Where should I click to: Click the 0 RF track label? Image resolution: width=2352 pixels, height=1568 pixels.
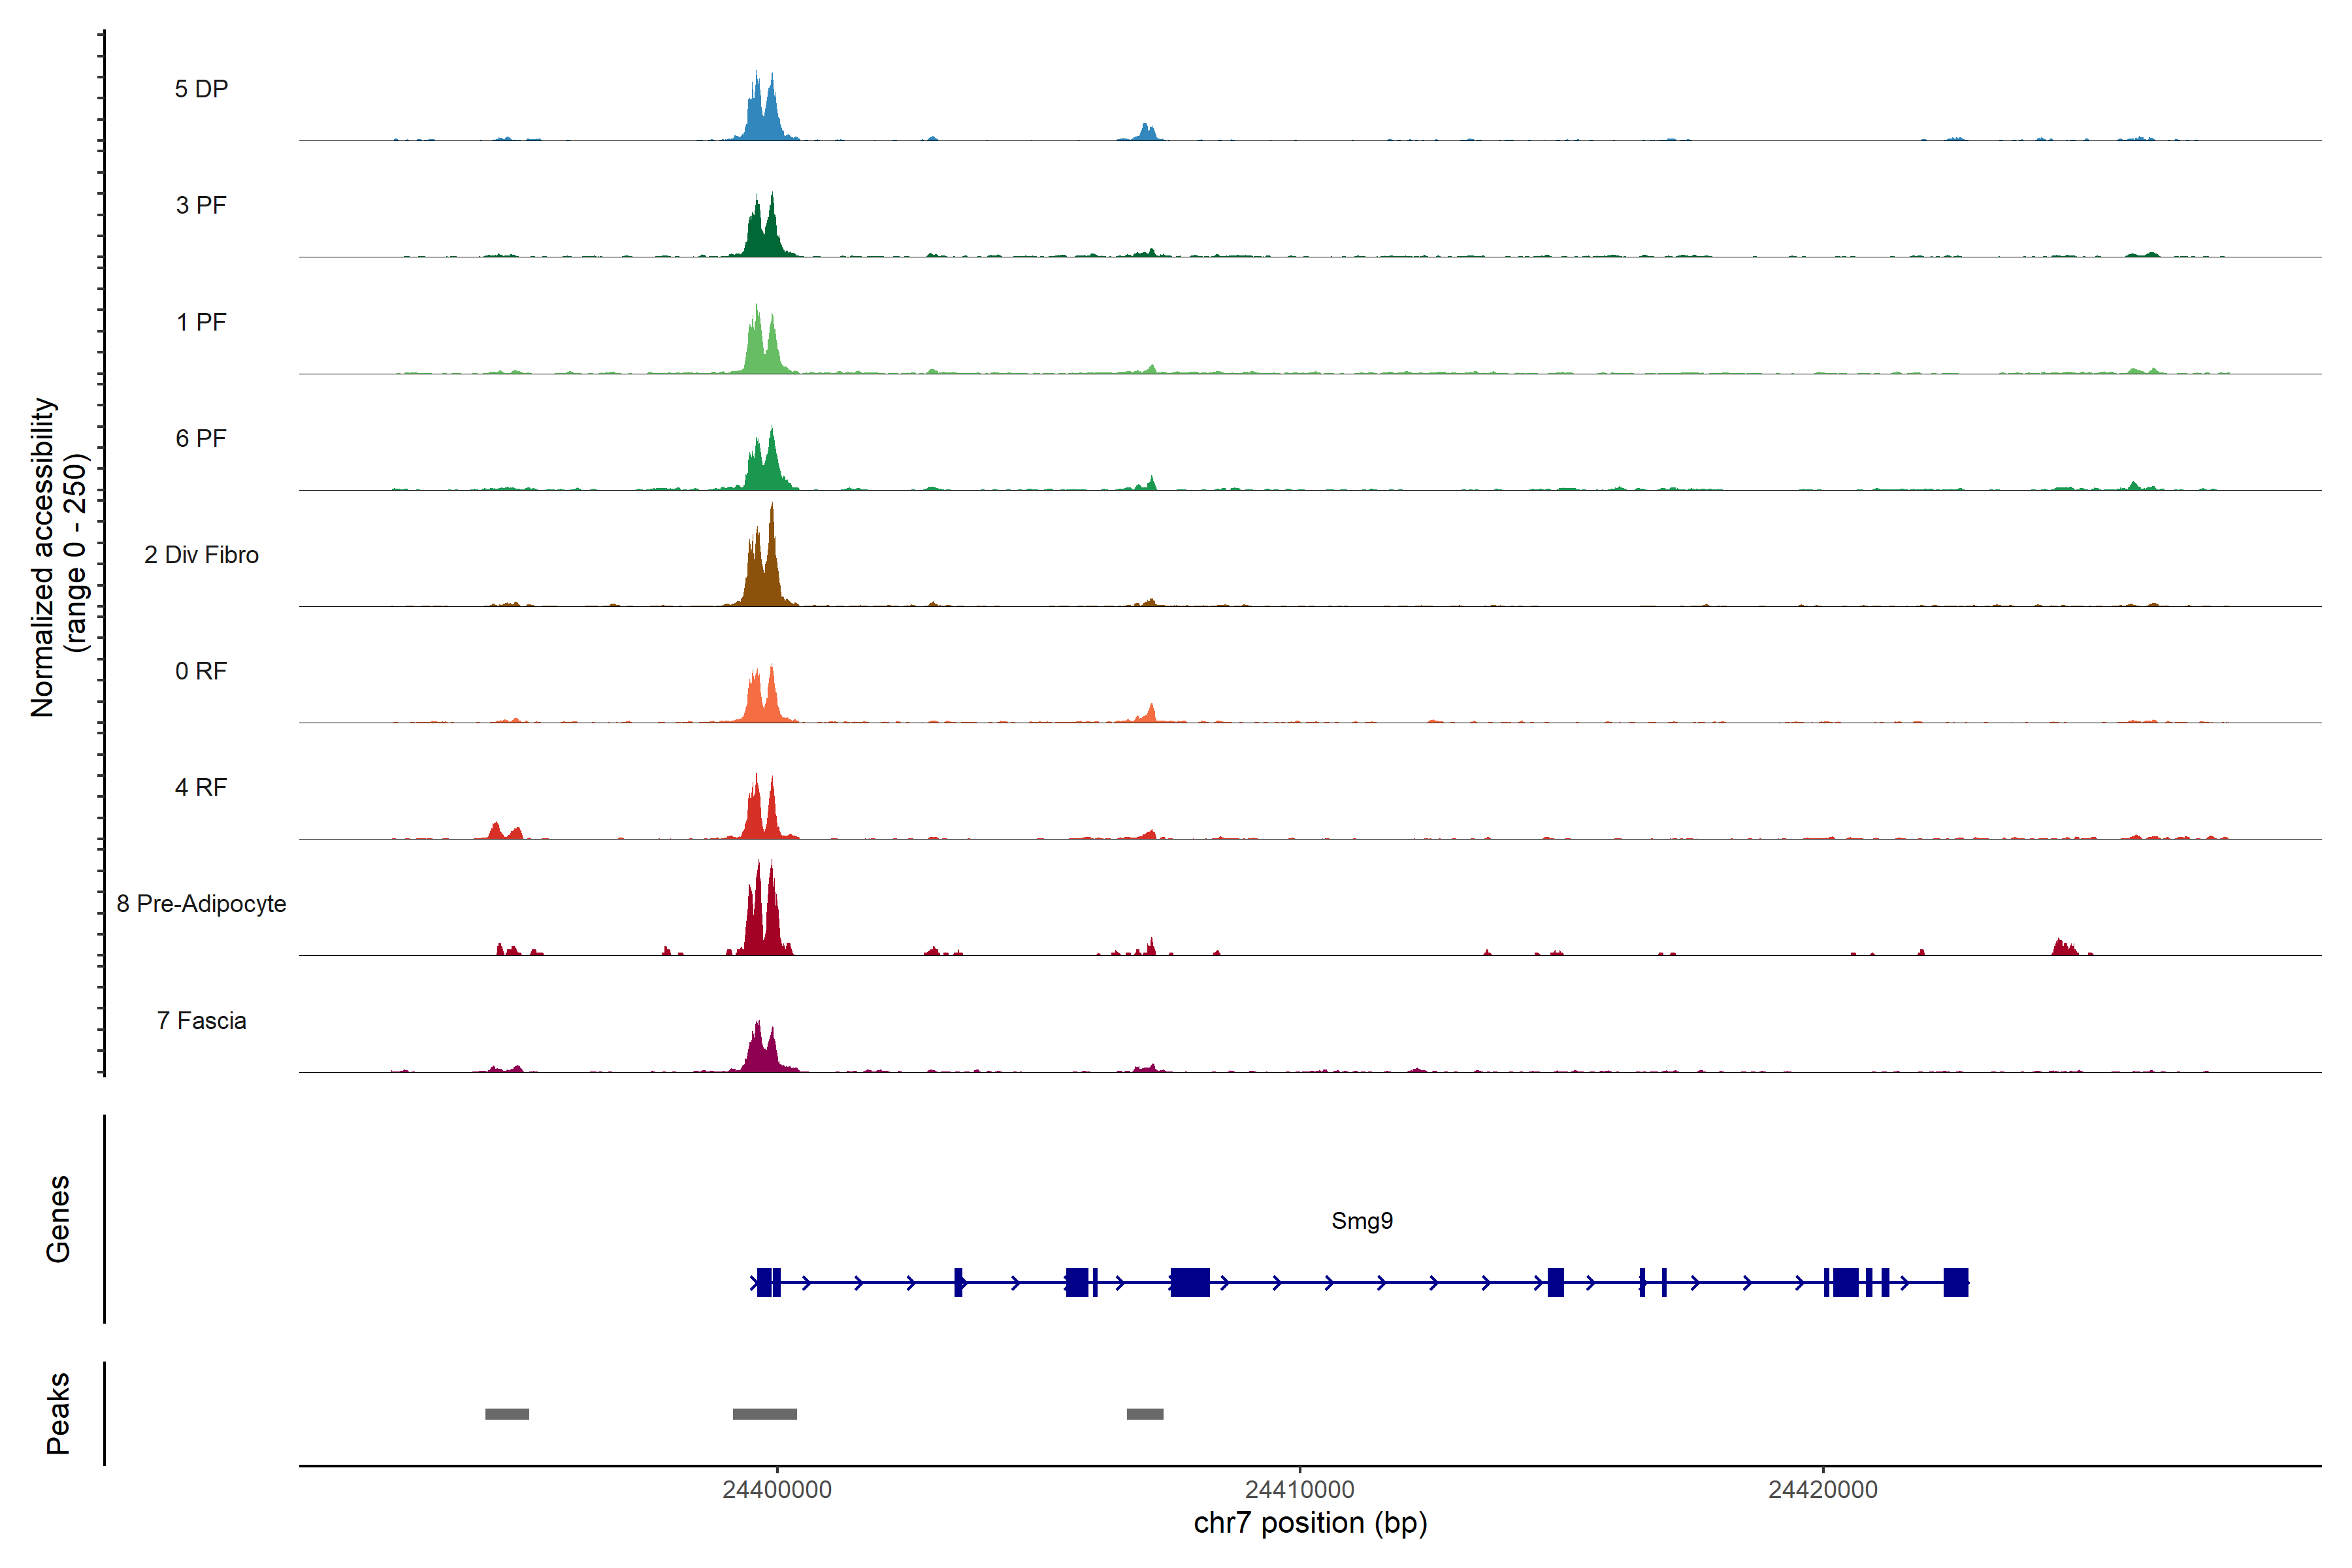point(201,671)
